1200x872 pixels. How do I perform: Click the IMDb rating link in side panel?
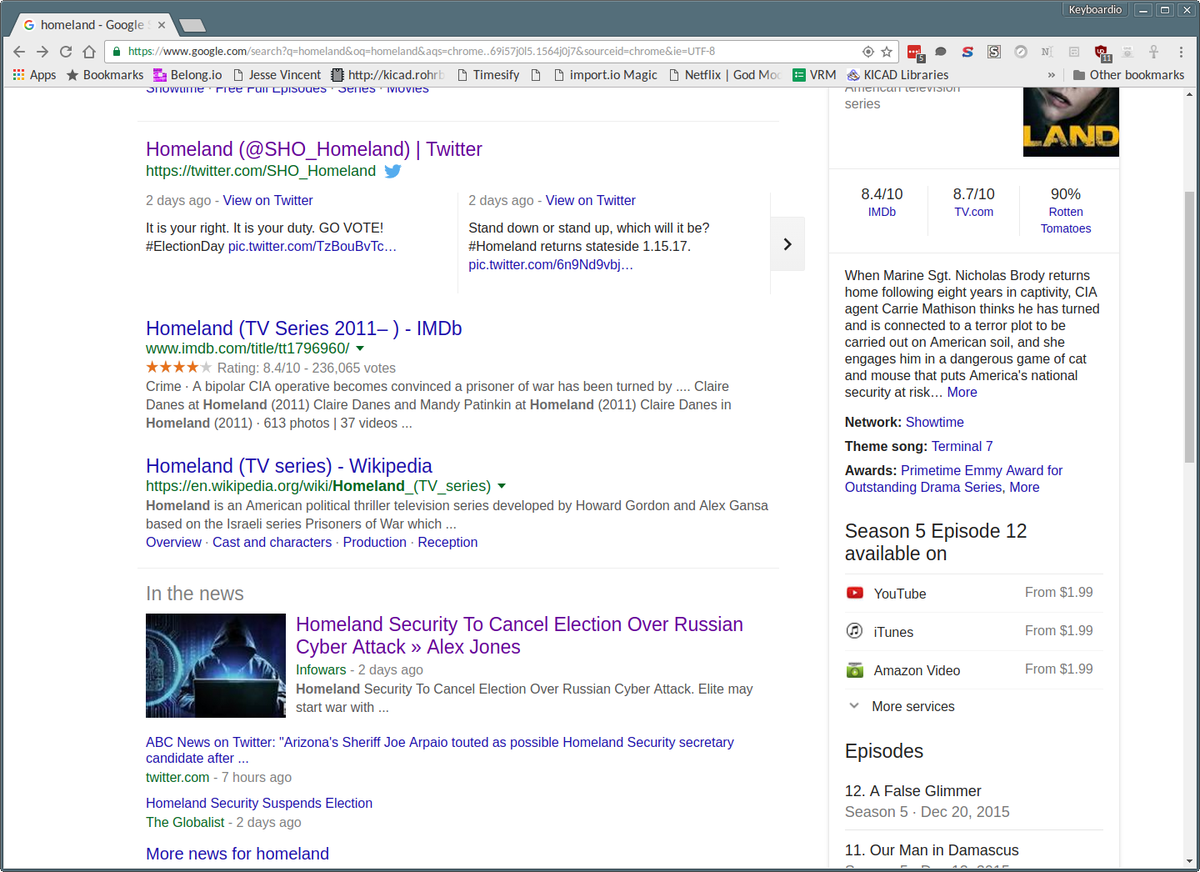882,212
